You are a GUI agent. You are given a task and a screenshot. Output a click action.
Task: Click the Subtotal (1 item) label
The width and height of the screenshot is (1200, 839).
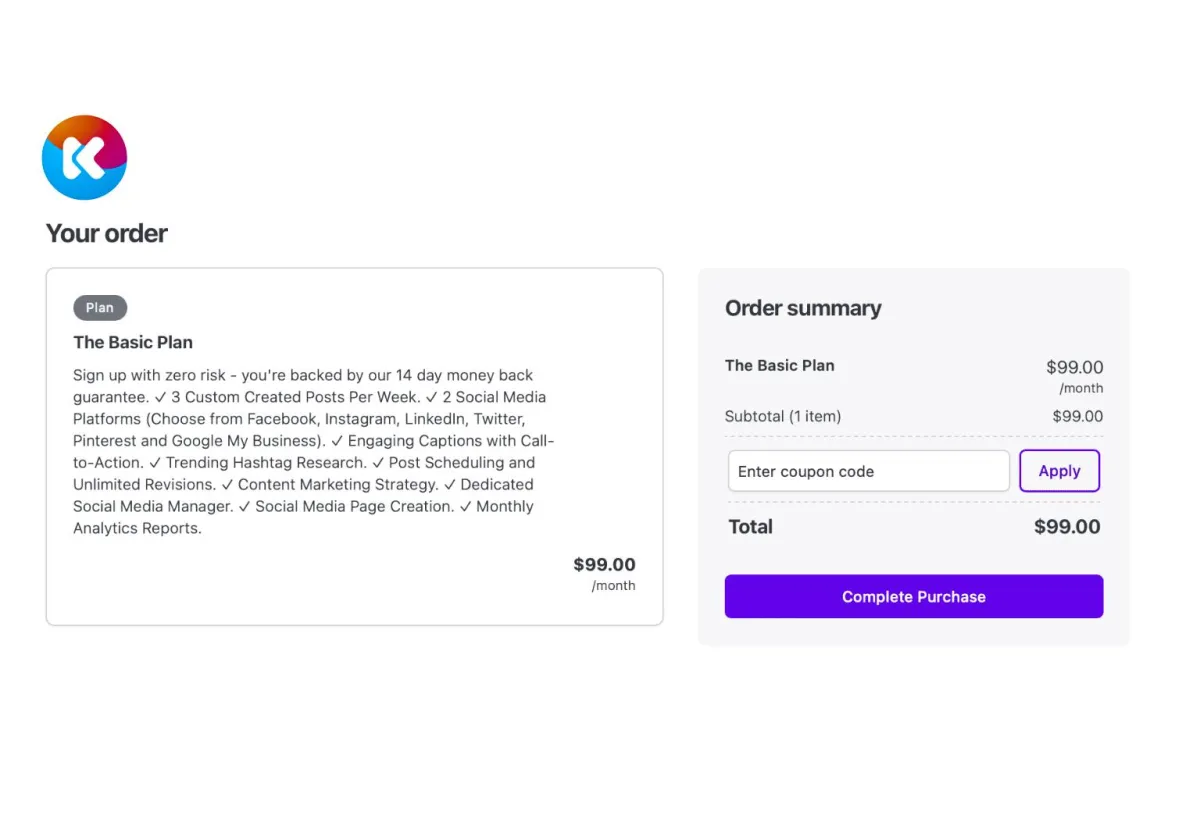[x=783, y=416]
